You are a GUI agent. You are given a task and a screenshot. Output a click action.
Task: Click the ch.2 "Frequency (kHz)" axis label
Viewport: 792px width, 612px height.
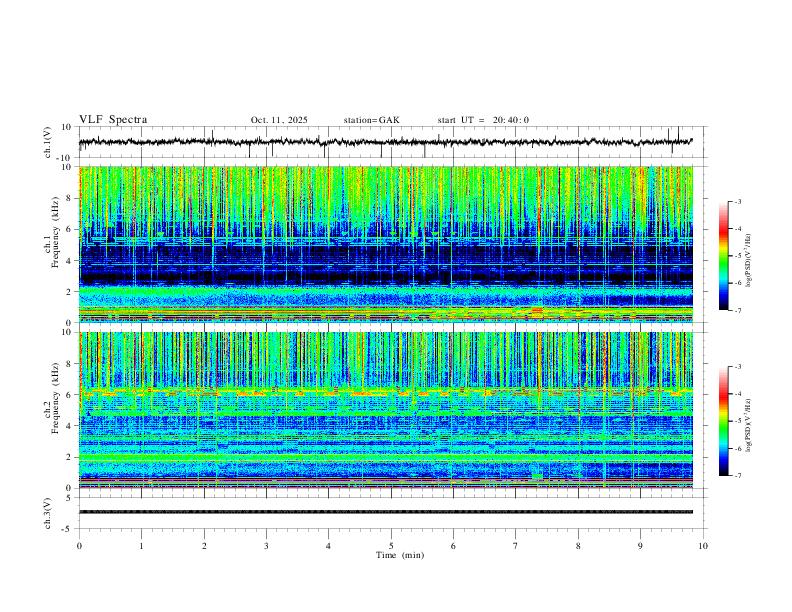tap(55, 398)
